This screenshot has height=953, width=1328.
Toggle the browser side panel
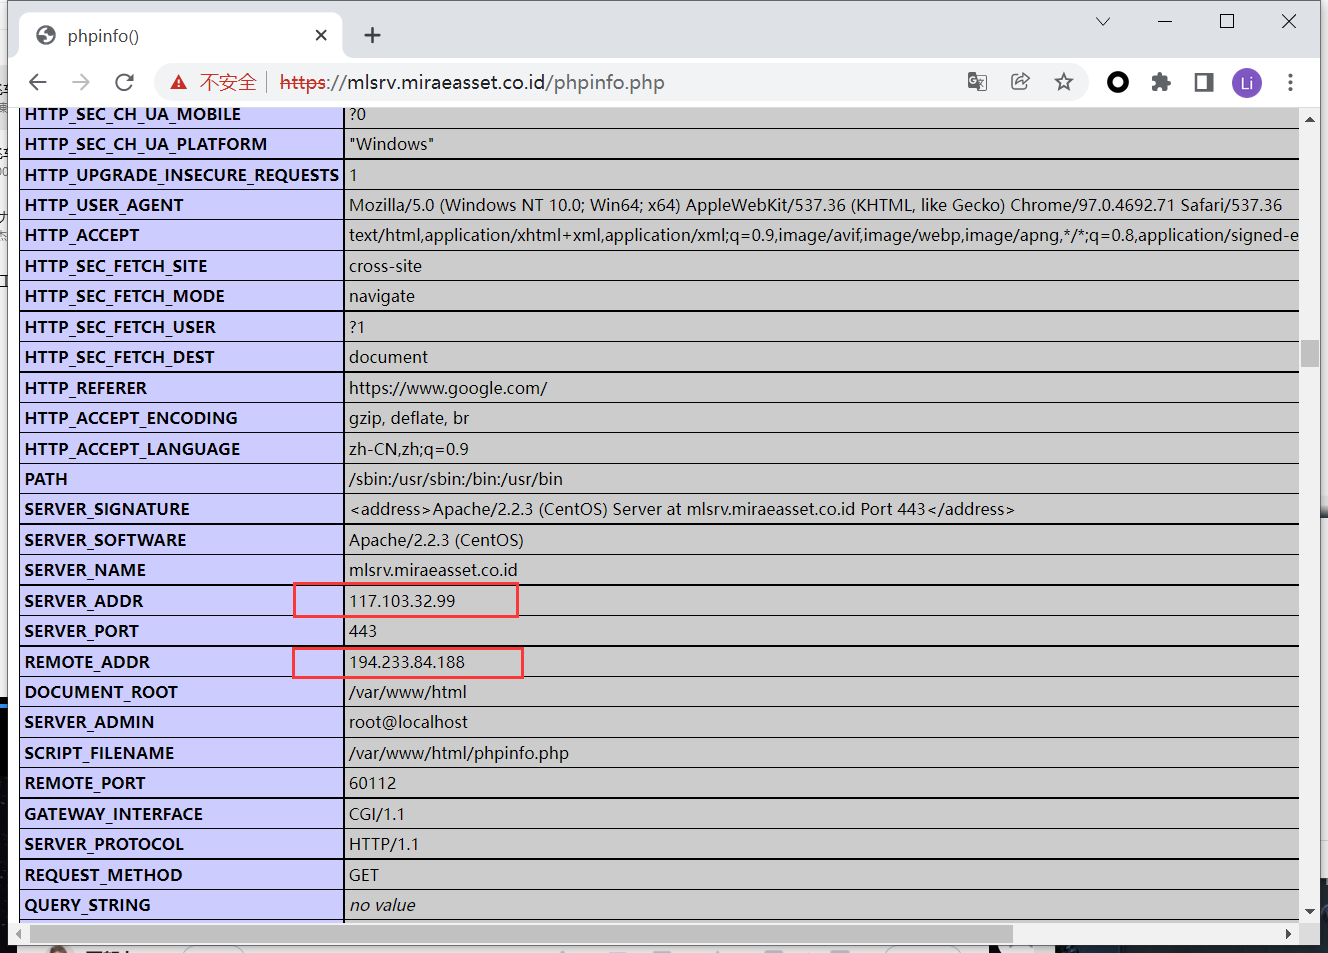(1204, 82)
